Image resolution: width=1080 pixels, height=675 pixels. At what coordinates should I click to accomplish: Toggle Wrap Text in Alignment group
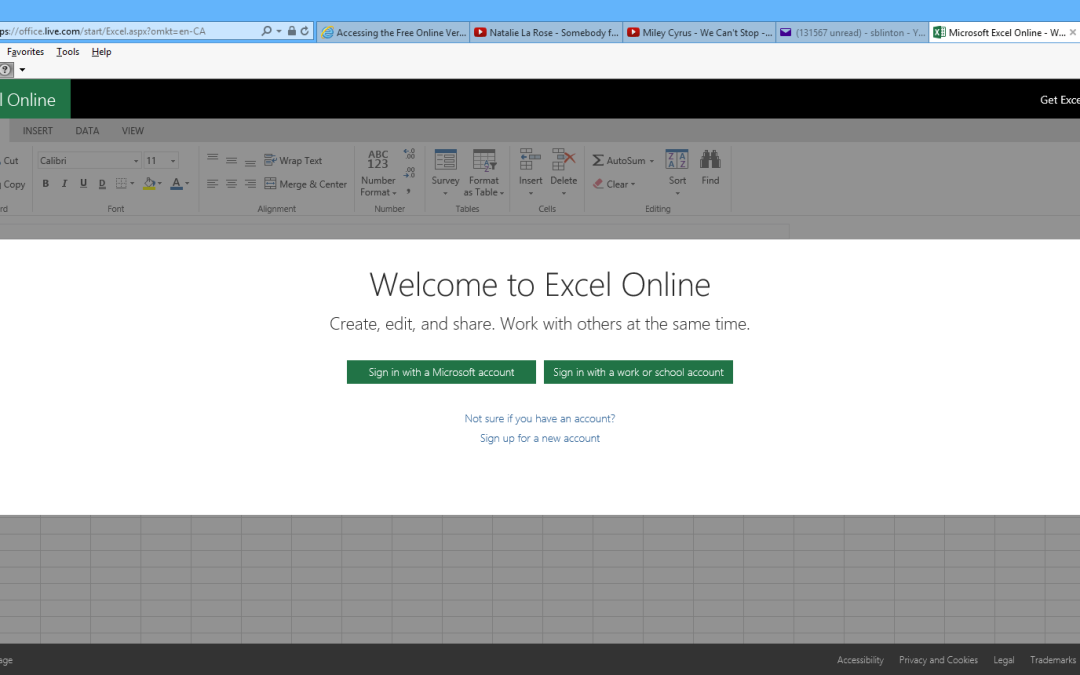[293, 160]
